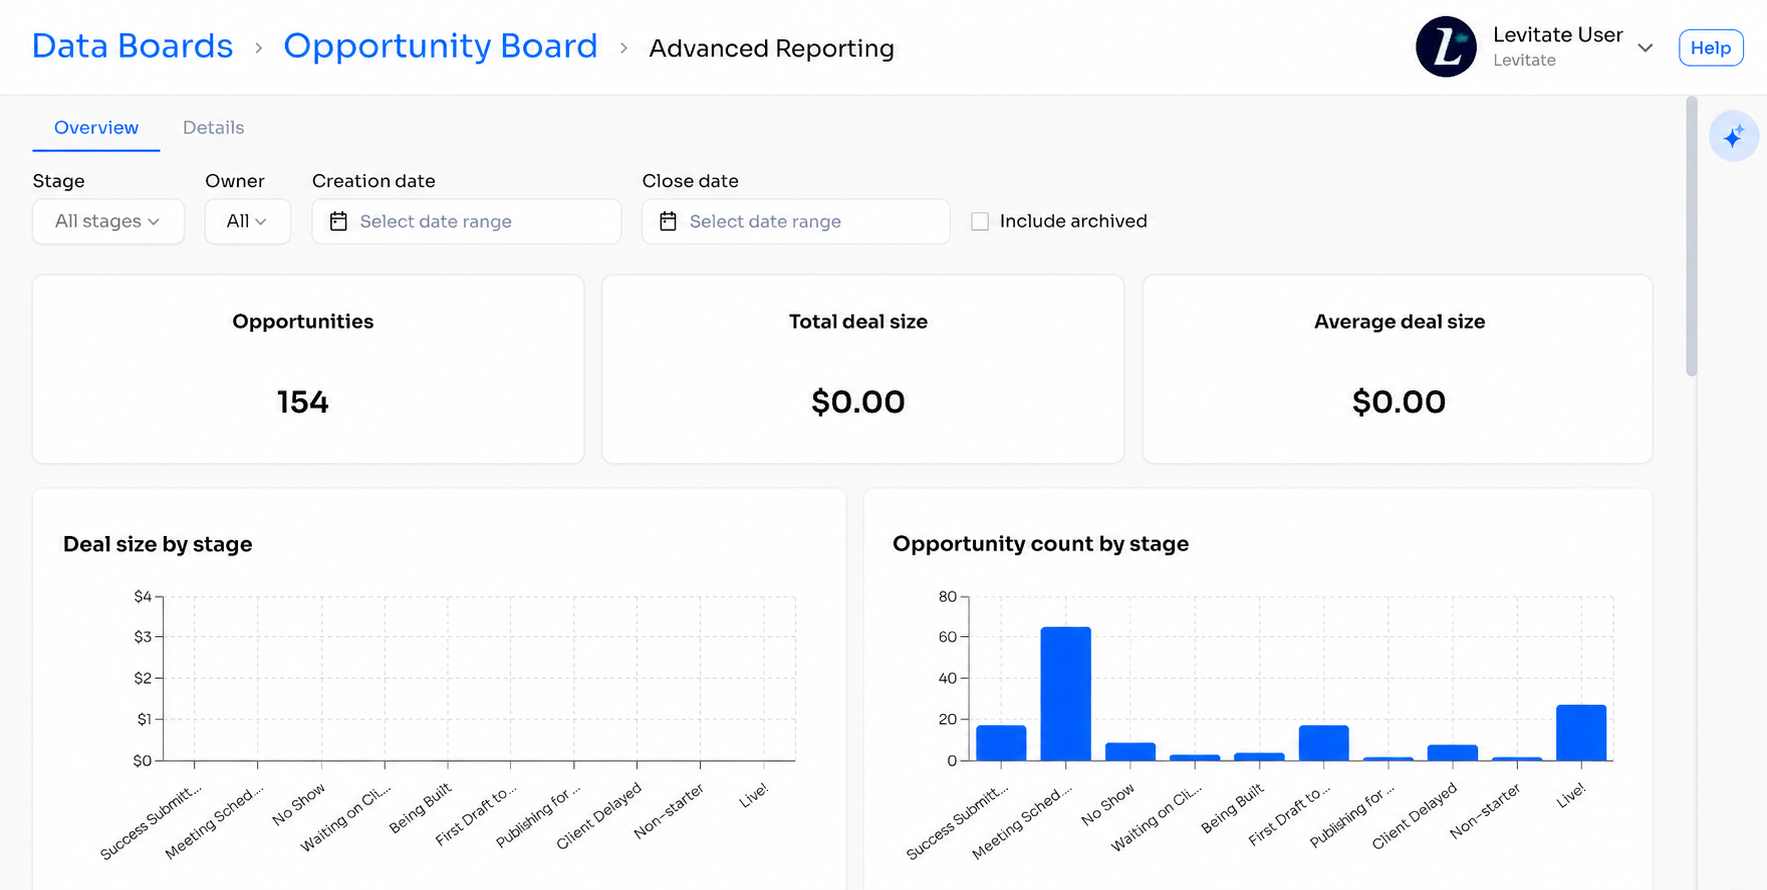Click Being Built label in count chart
1767x890 pixels.
tap(1232, 808)
